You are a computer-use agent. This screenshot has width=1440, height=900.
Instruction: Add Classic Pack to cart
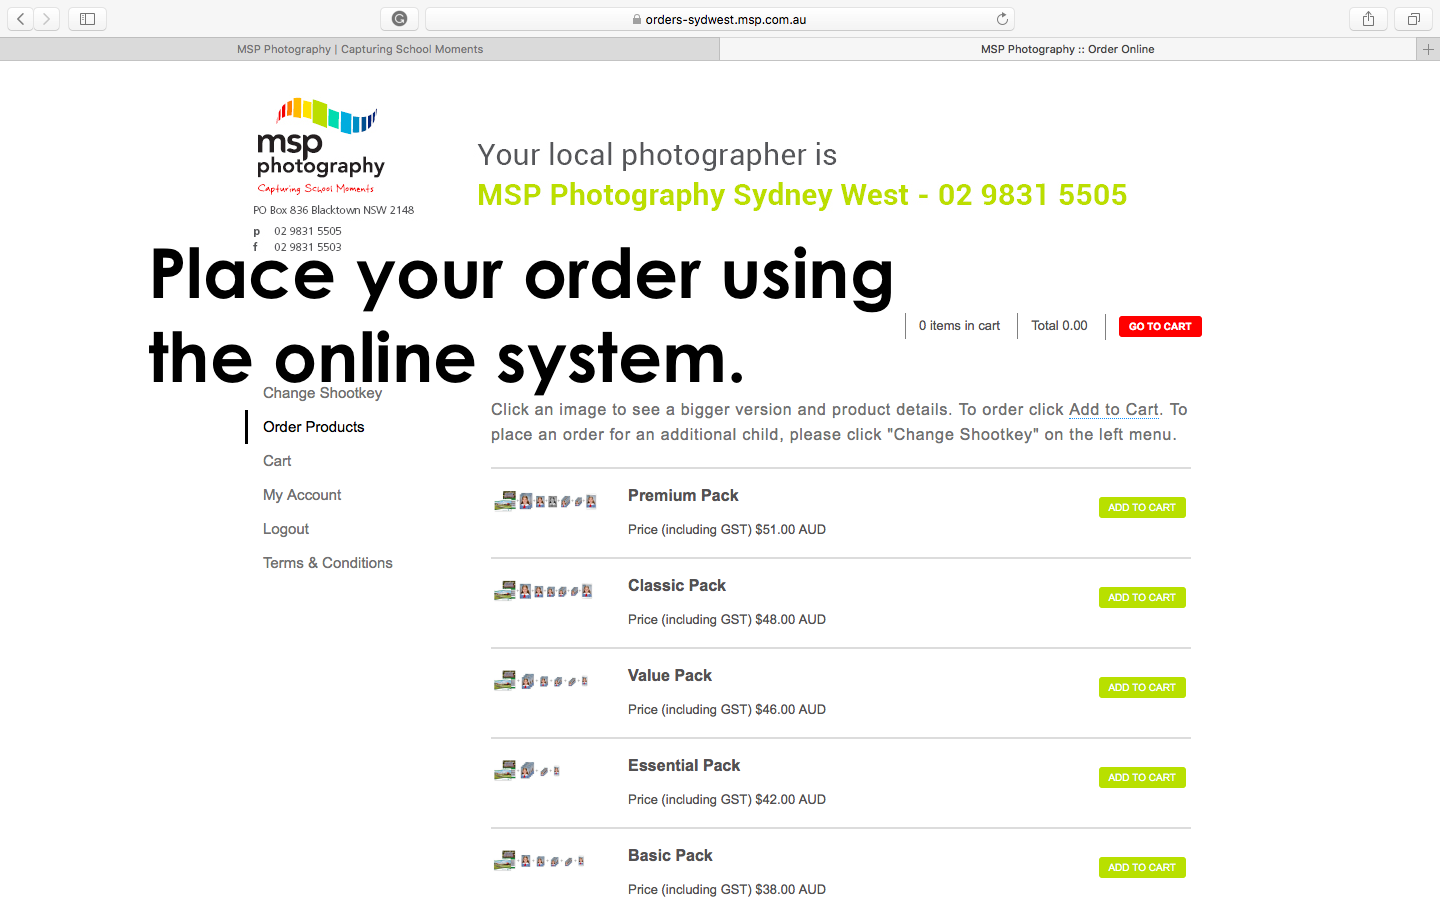click(x=1142, y=597)
